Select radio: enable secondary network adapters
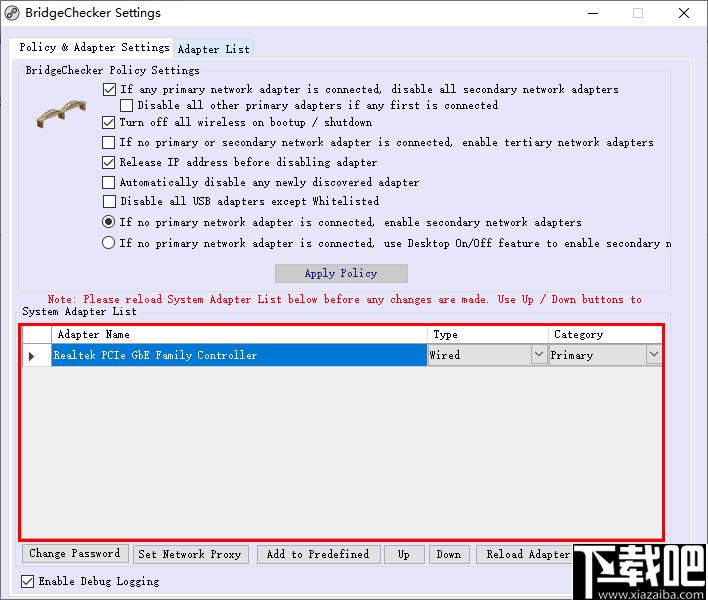Screen dimensions: 708x600 pyautogui.click(x=108, y=222)
